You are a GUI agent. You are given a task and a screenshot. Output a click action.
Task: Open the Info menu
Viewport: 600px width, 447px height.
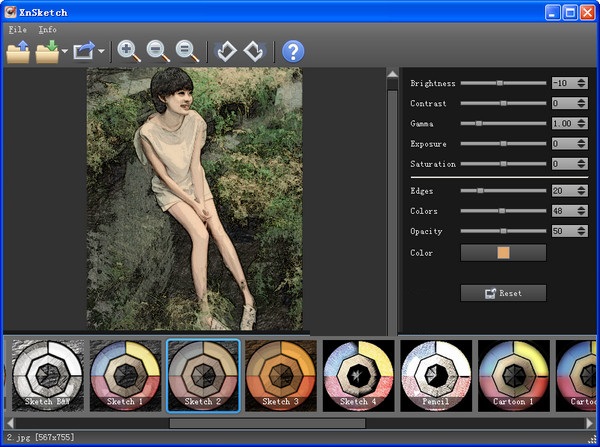tap(47, 30)
